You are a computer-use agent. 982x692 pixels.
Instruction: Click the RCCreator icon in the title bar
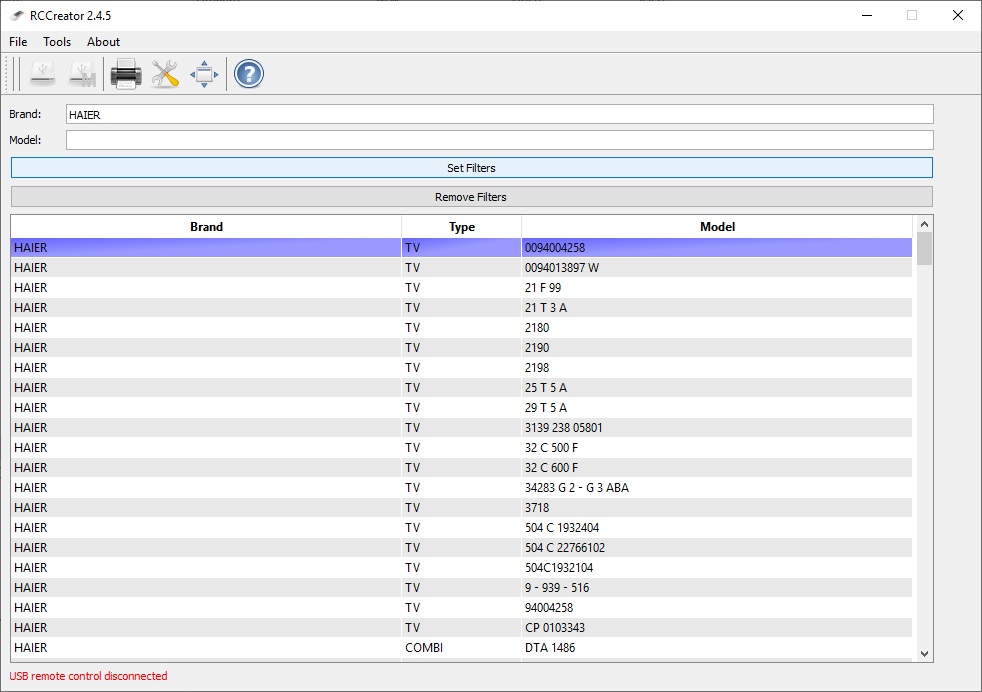pos(15,15)
